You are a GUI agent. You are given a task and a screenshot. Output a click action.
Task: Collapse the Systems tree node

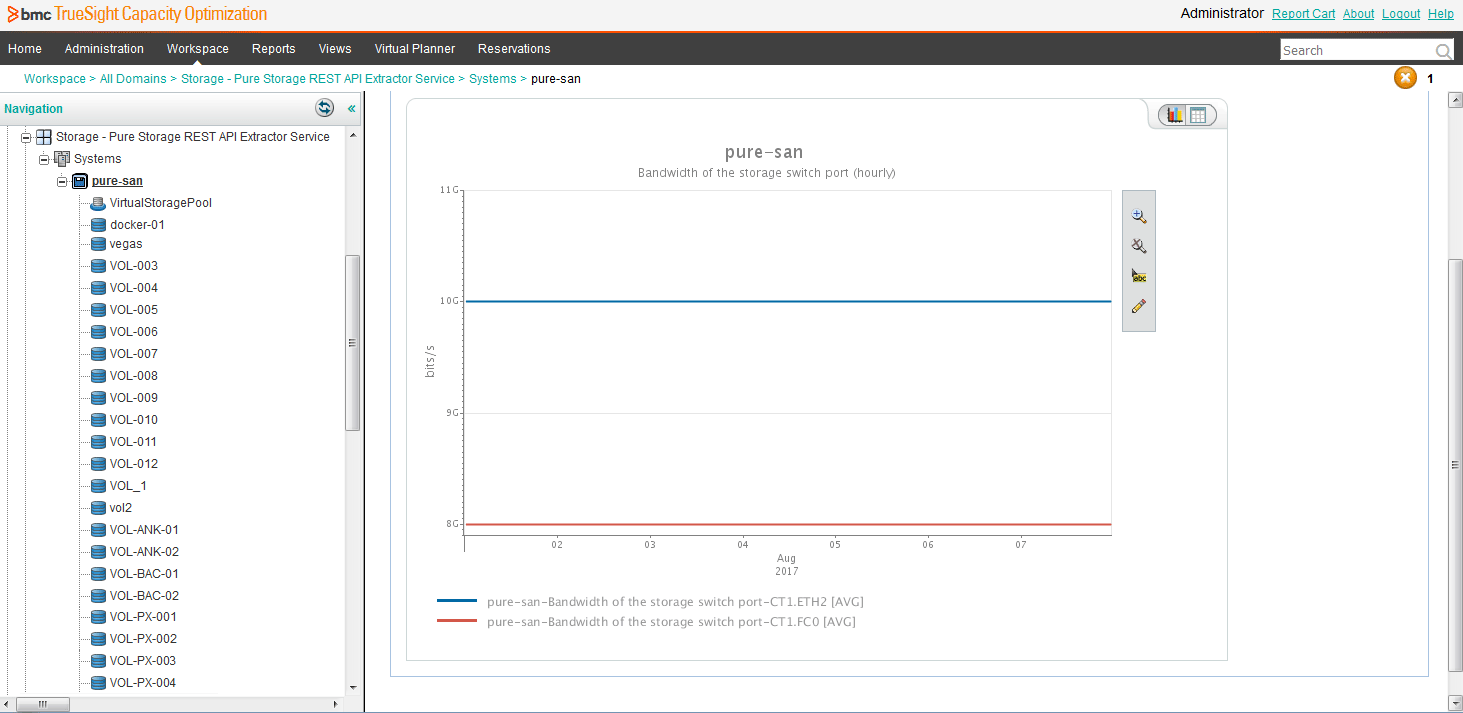(x=44, y=159)
